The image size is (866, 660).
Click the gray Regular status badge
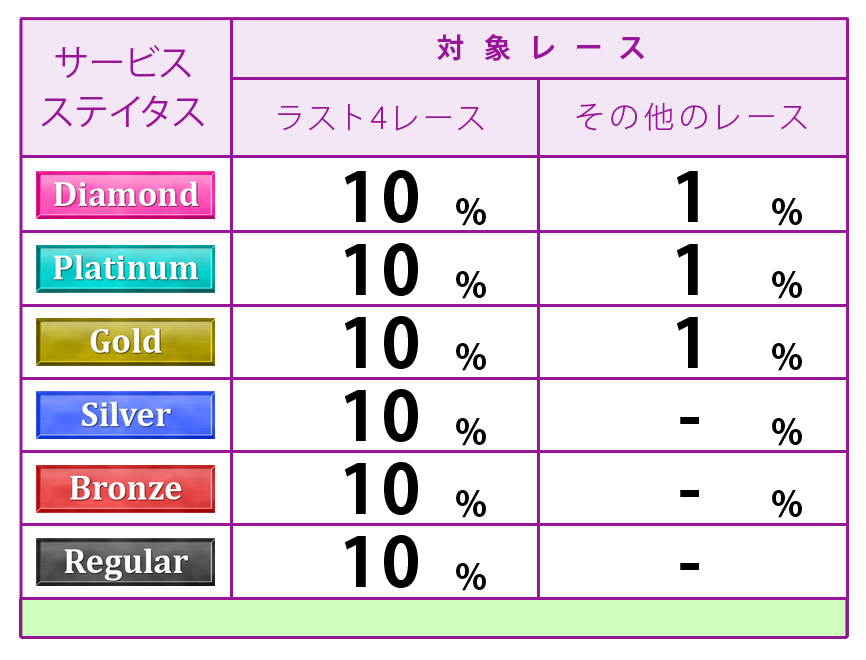[125, 562]
